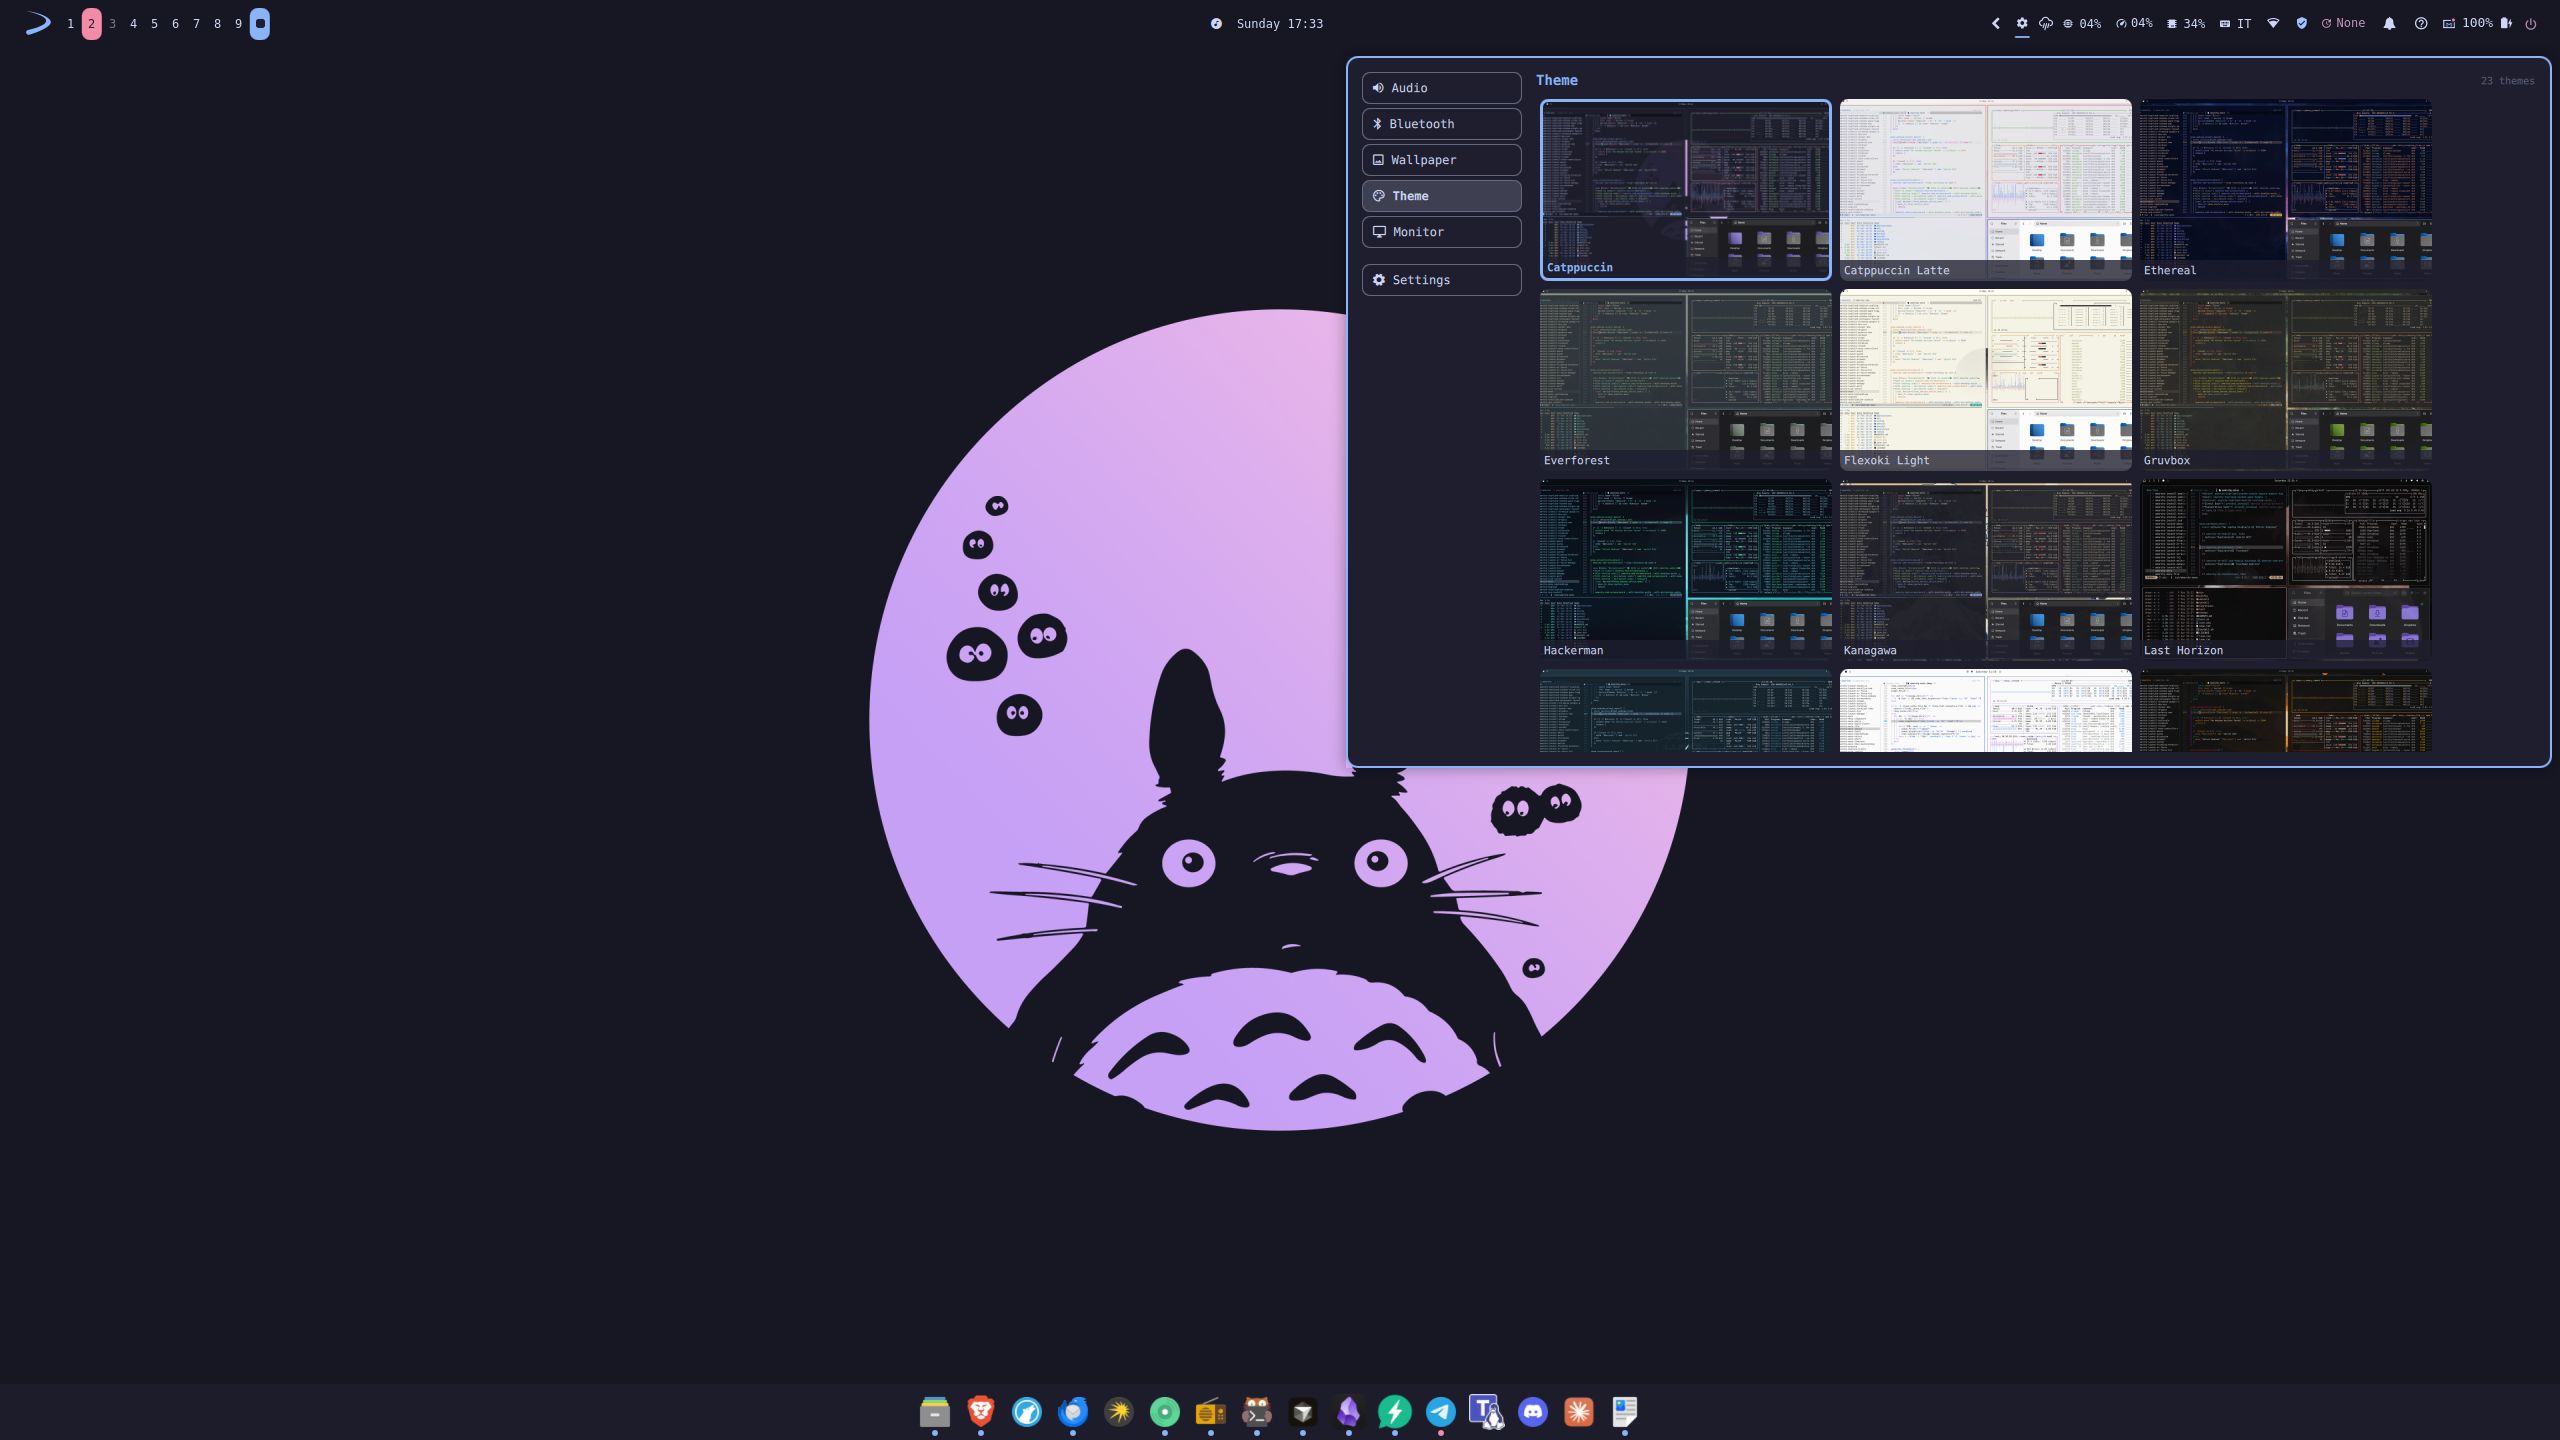Open the weather rain cloud icon
Screen dimensions: 2560x1440
2046,23
